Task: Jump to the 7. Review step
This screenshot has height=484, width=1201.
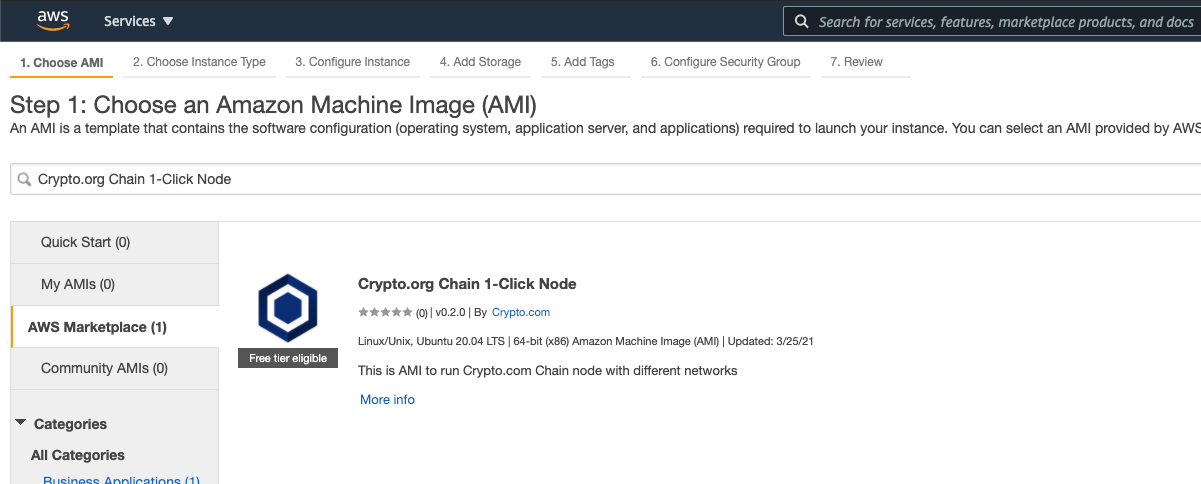Action: [856, 62]
